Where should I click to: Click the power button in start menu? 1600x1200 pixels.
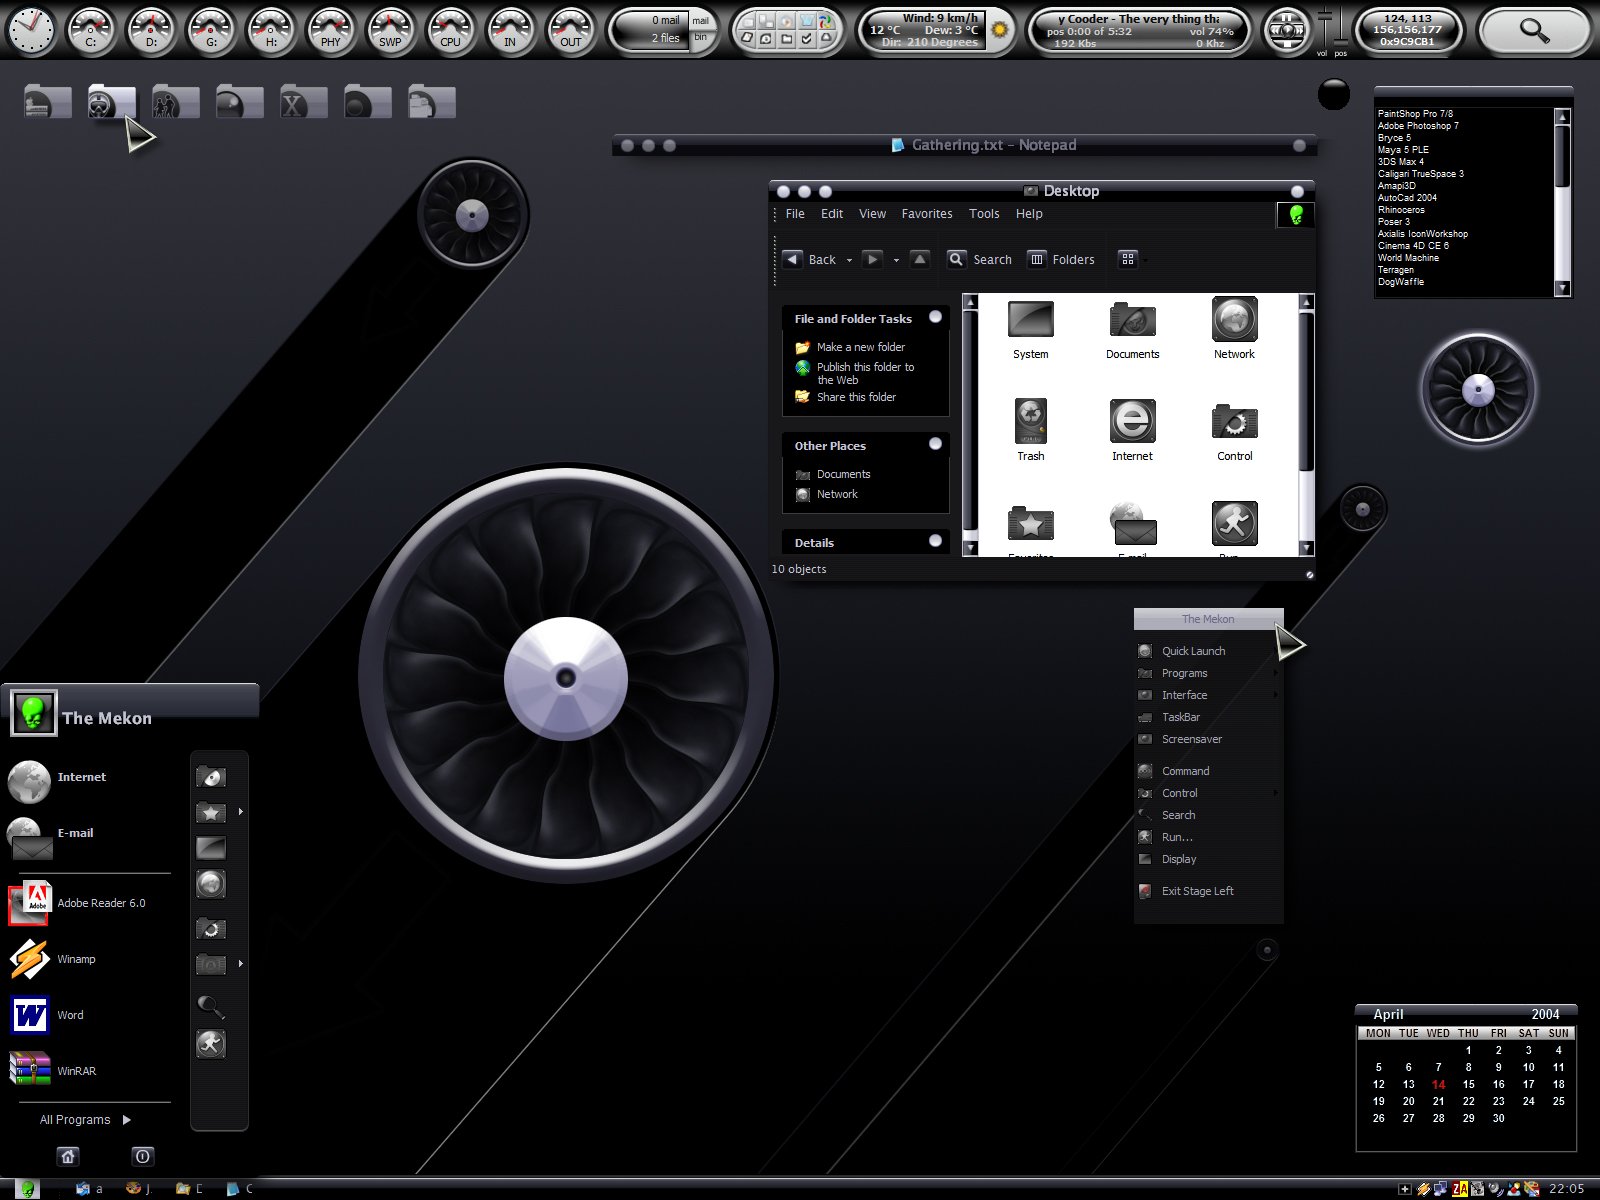click(142, 1156)
